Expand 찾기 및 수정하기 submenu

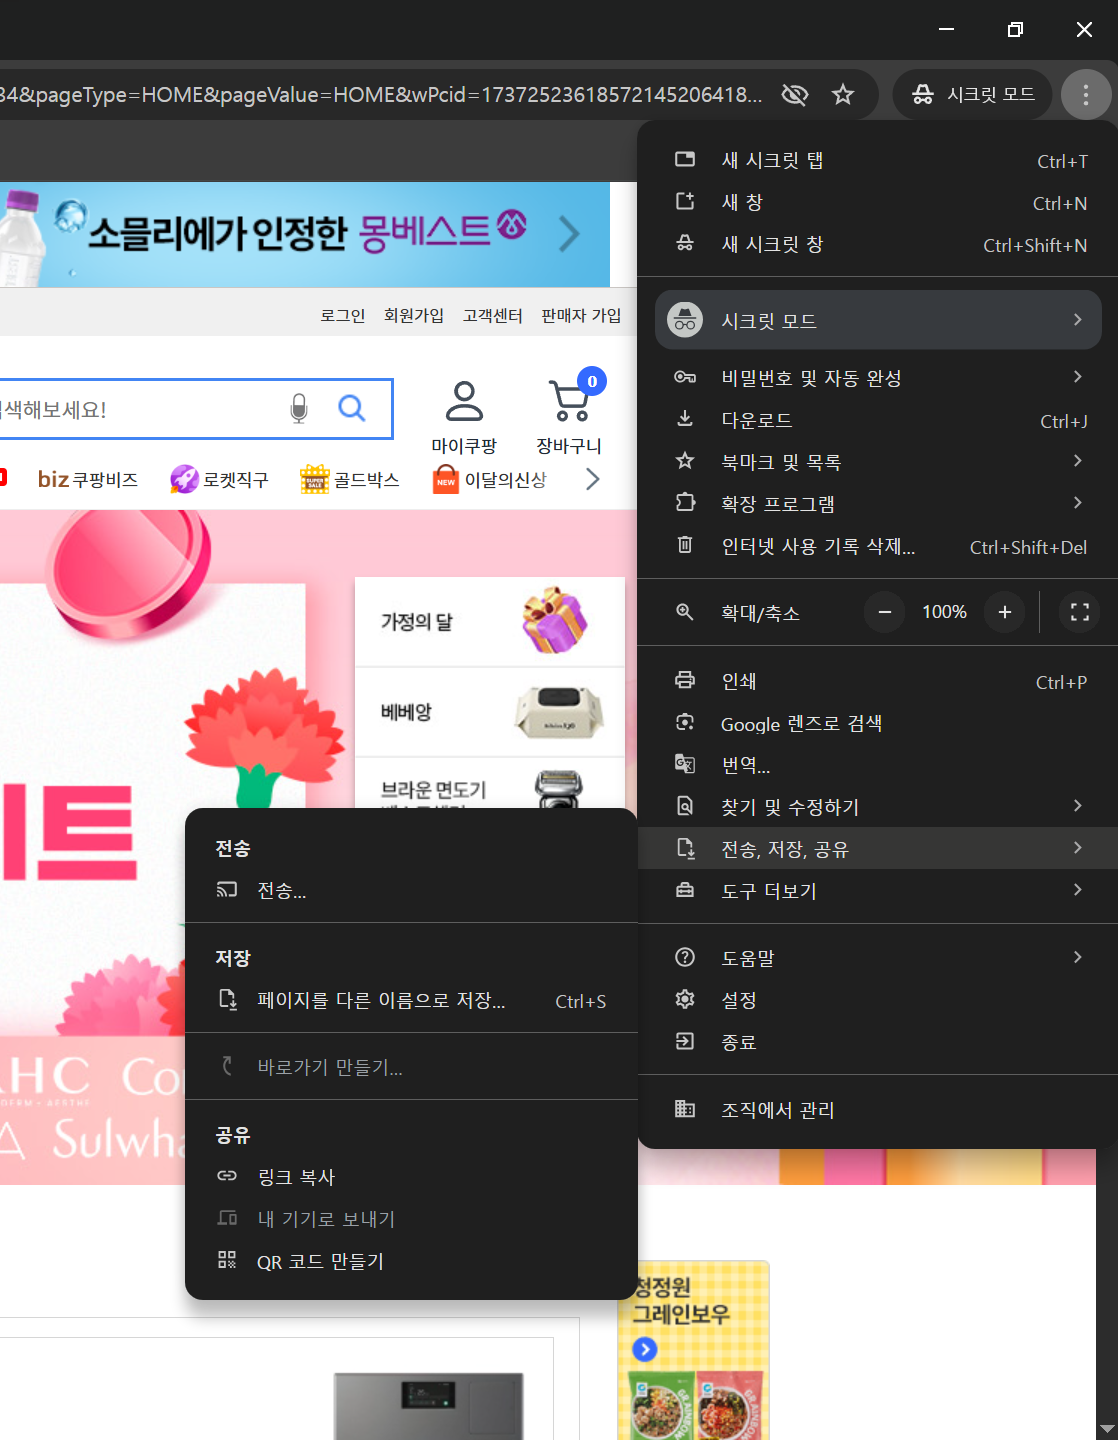[877, 806]
